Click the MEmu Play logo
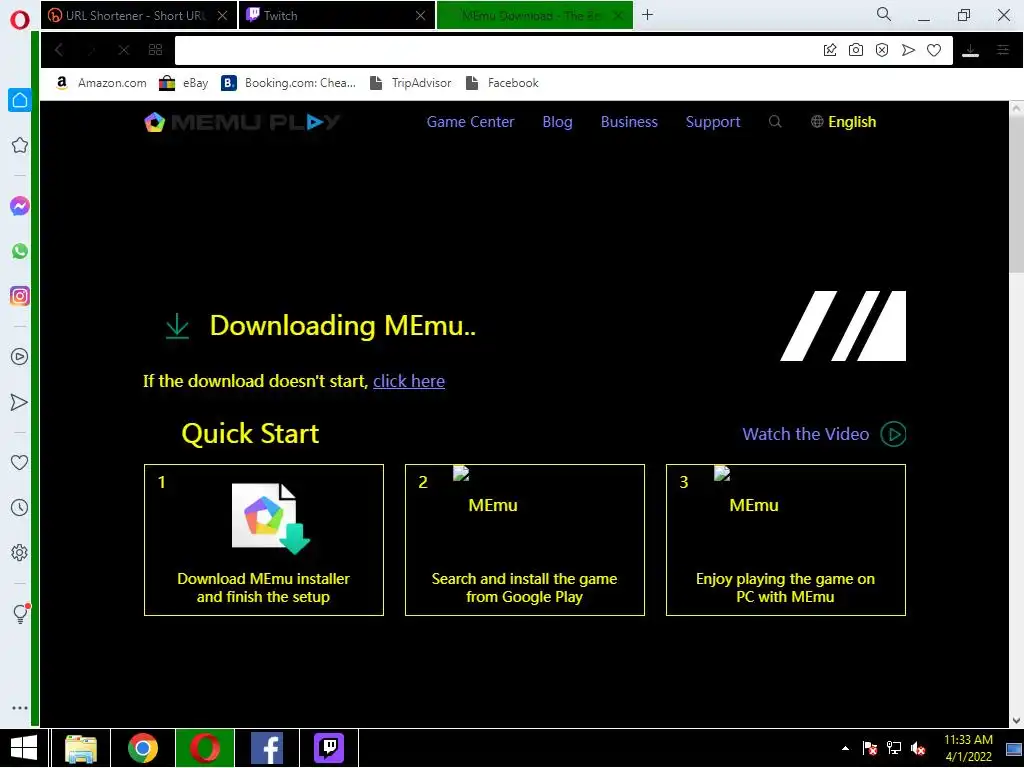 pyautogui.click(x=242, y=122)
